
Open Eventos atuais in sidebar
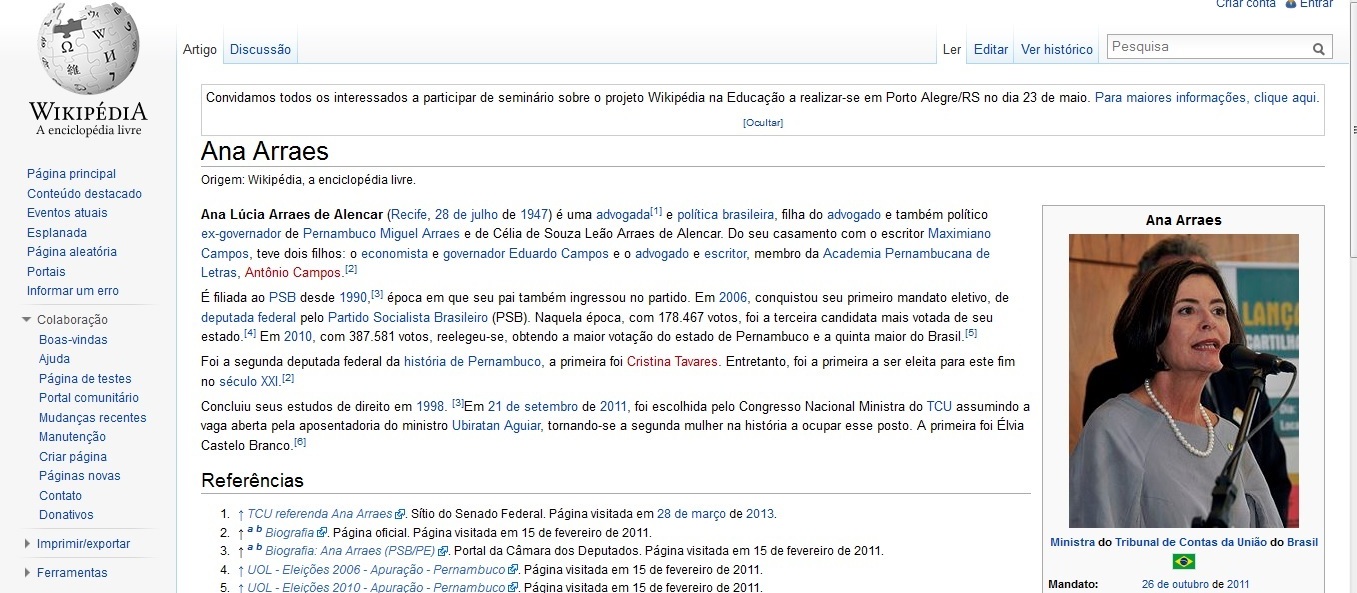(x=67, y=213)
